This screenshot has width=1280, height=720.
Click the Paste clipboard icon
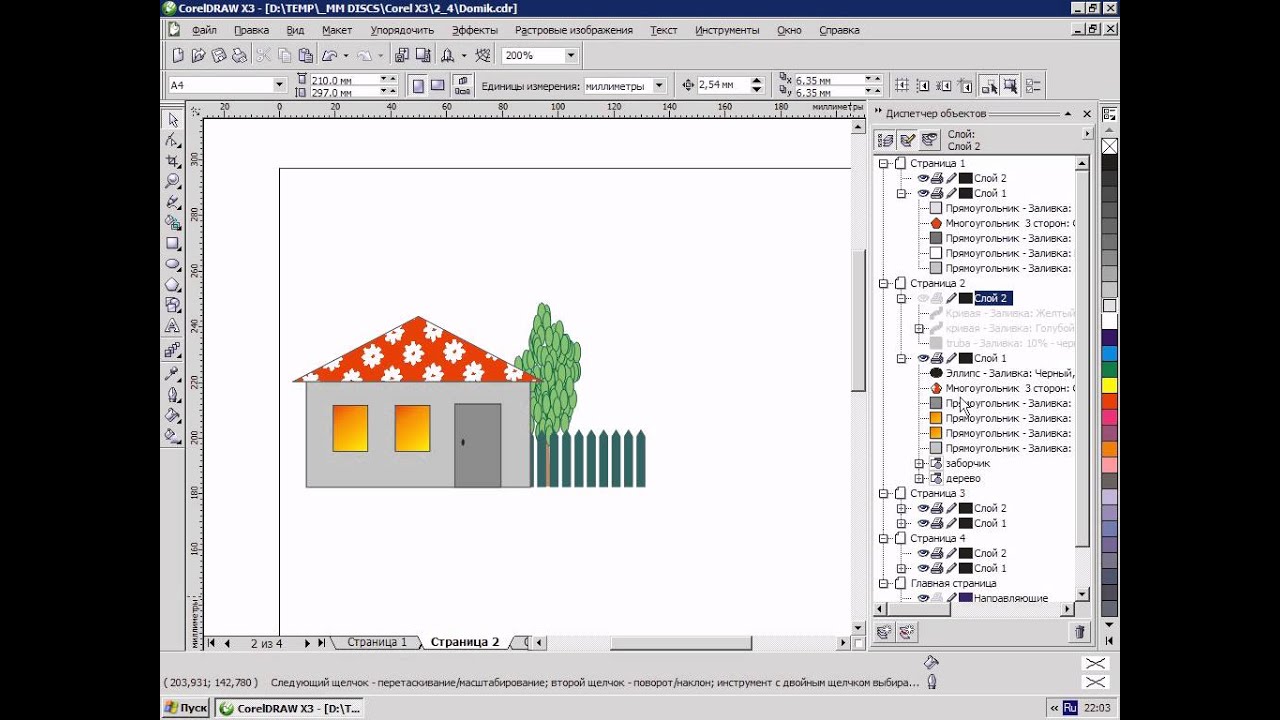click(x=305, y=56)
